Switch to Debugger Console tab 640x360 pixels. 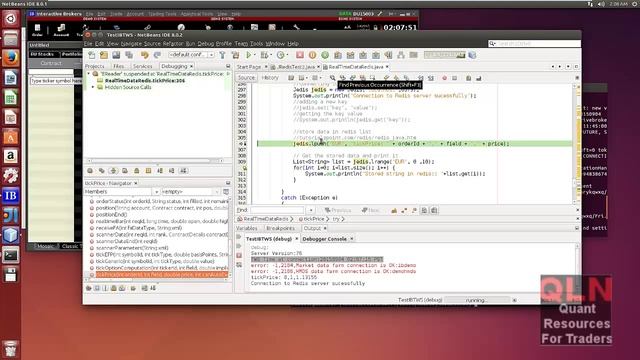[x=324, y=239]
